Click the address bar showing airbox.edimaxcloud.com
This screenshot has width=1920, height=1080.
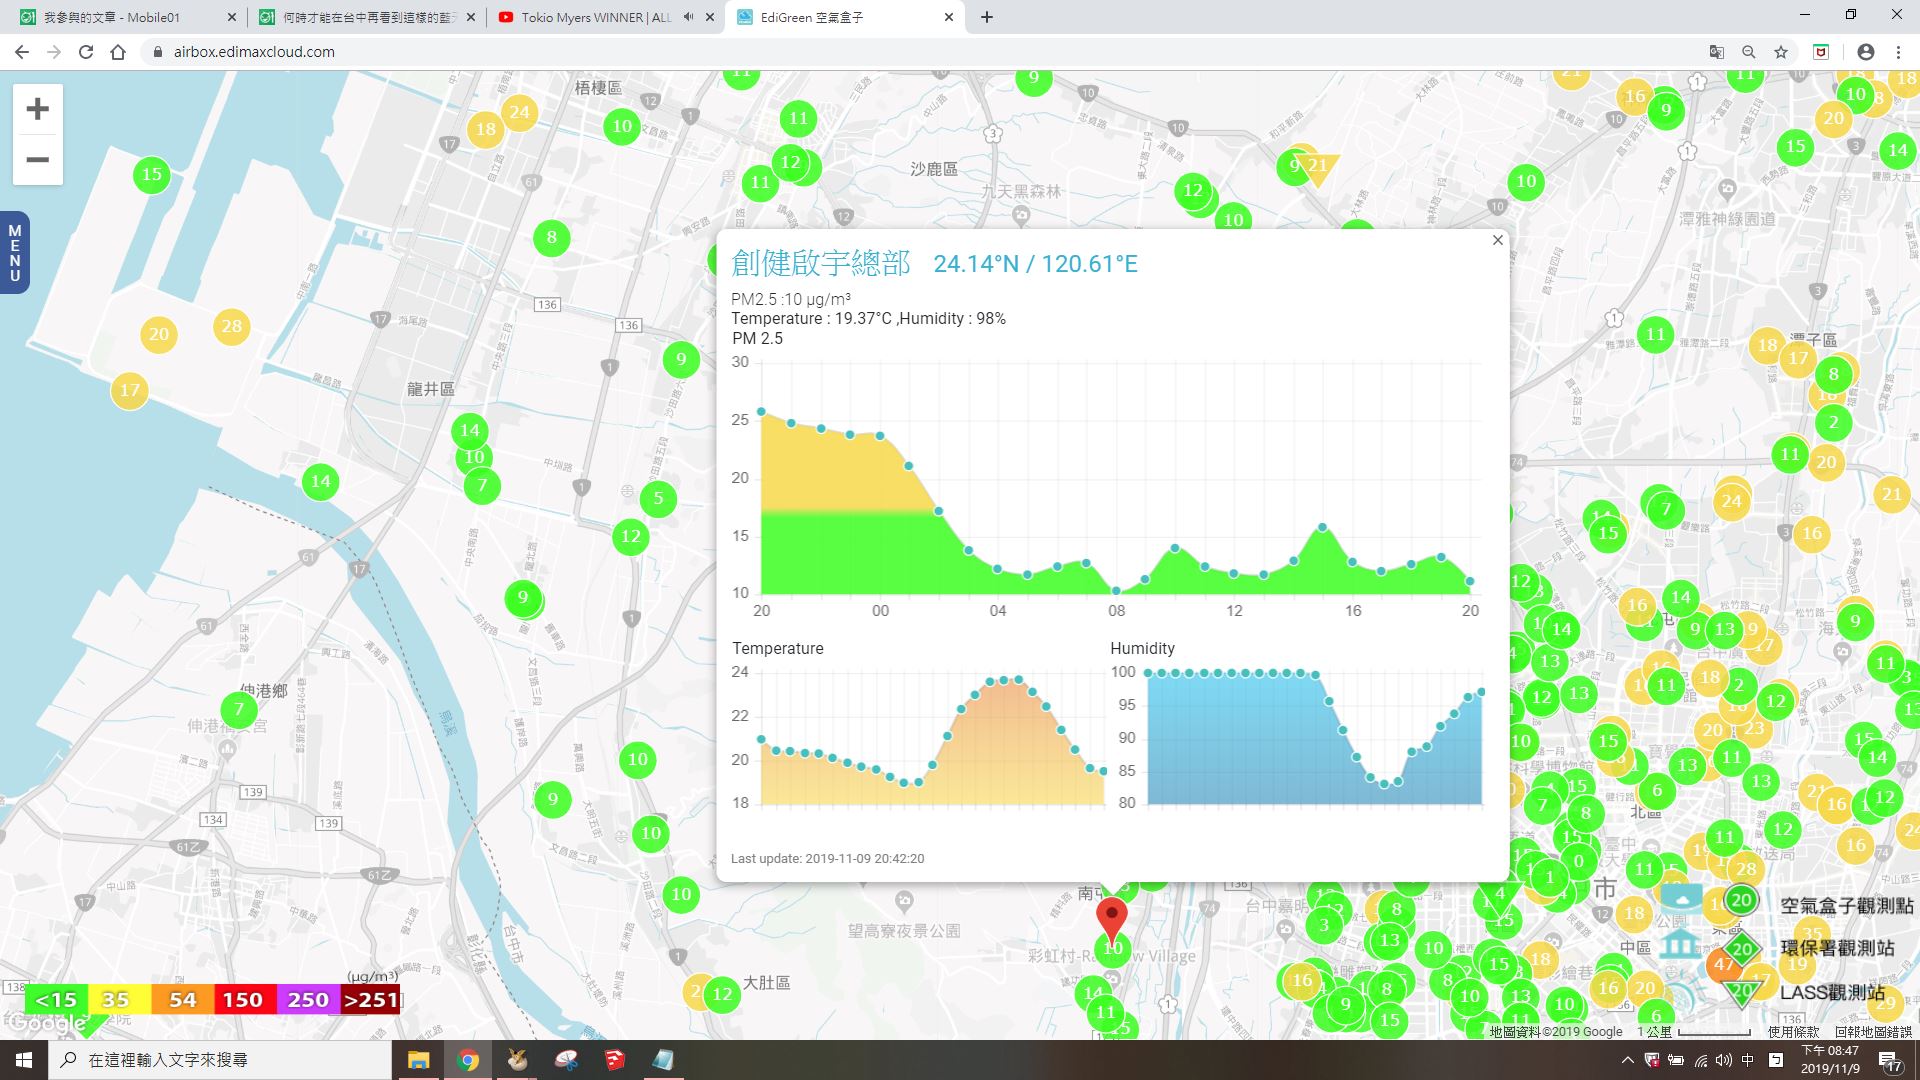pyautogui.click(x=920, y=52)
